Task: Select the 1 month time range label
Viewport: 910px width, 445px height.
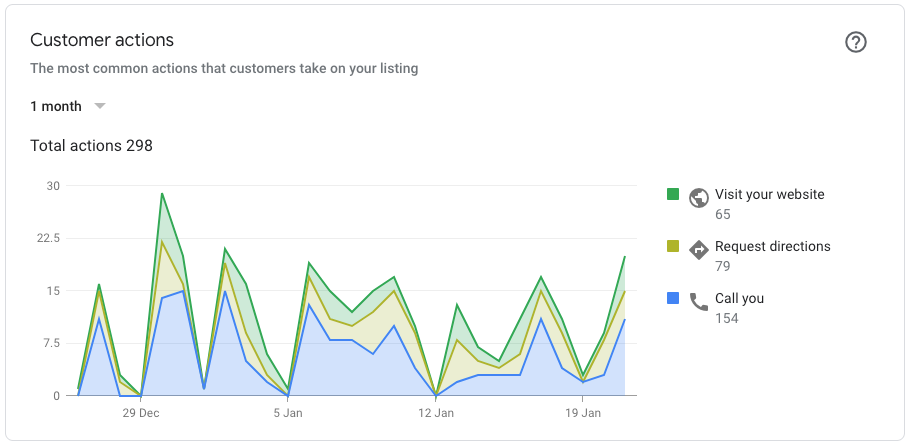Action: [56, 106]
